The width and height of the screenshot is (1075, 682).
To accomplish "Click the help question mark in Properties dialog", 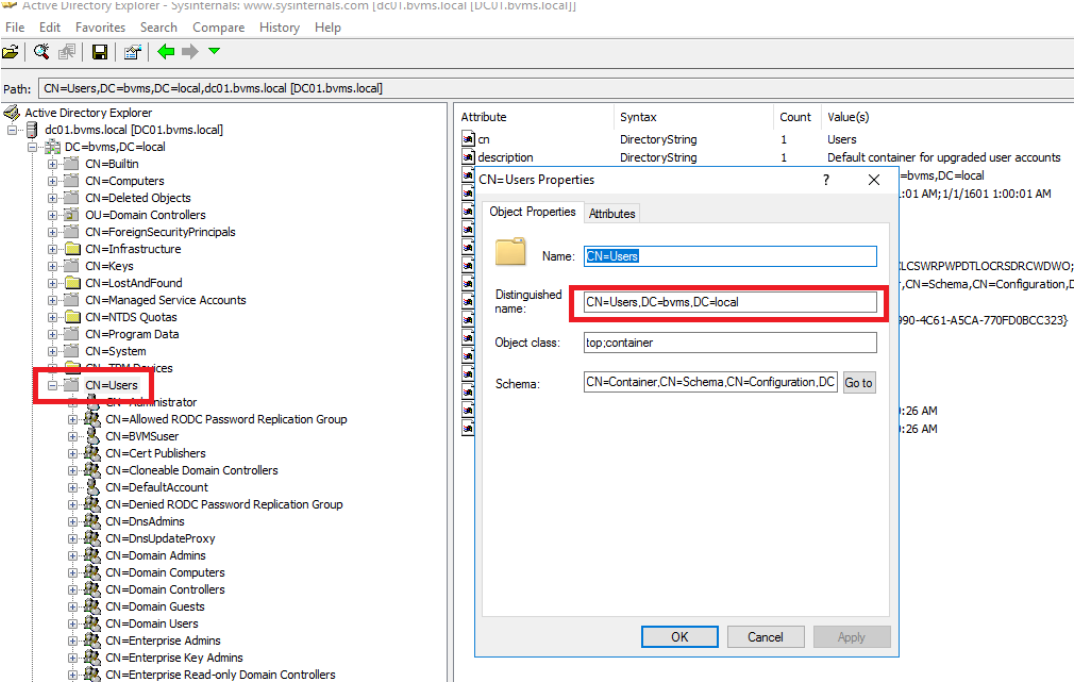I will pyautogui.click(x=826, y=180).
